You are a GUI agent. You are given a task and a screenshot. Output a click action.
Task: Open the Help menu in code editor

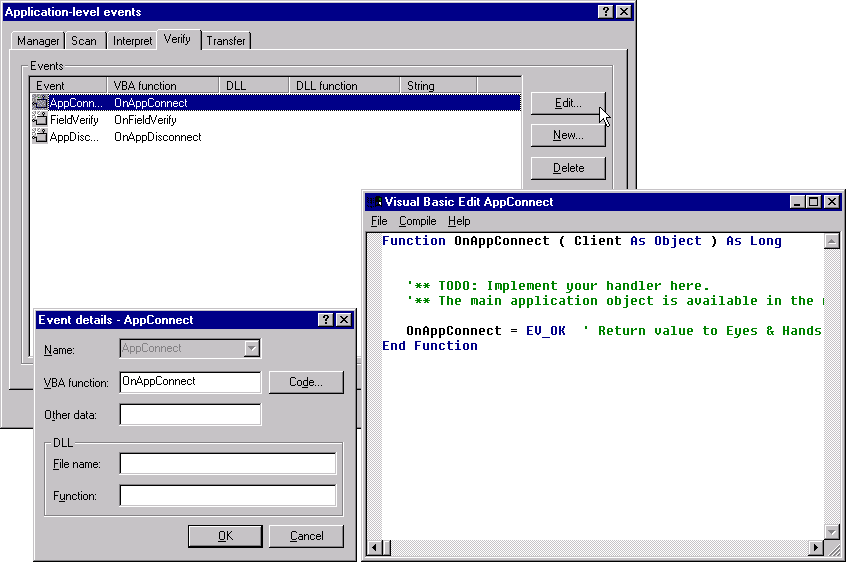coord(459,221)
